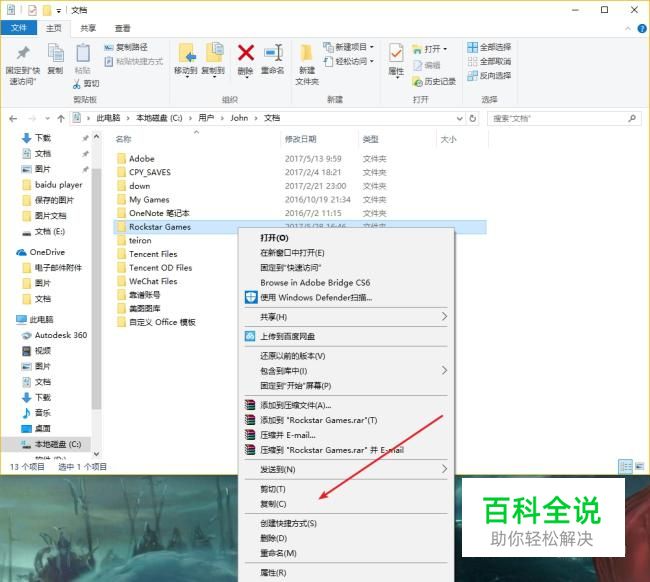Switch to the Share ribbon tab
Viewport: 650px width, 582px height.
coord(88,28)
